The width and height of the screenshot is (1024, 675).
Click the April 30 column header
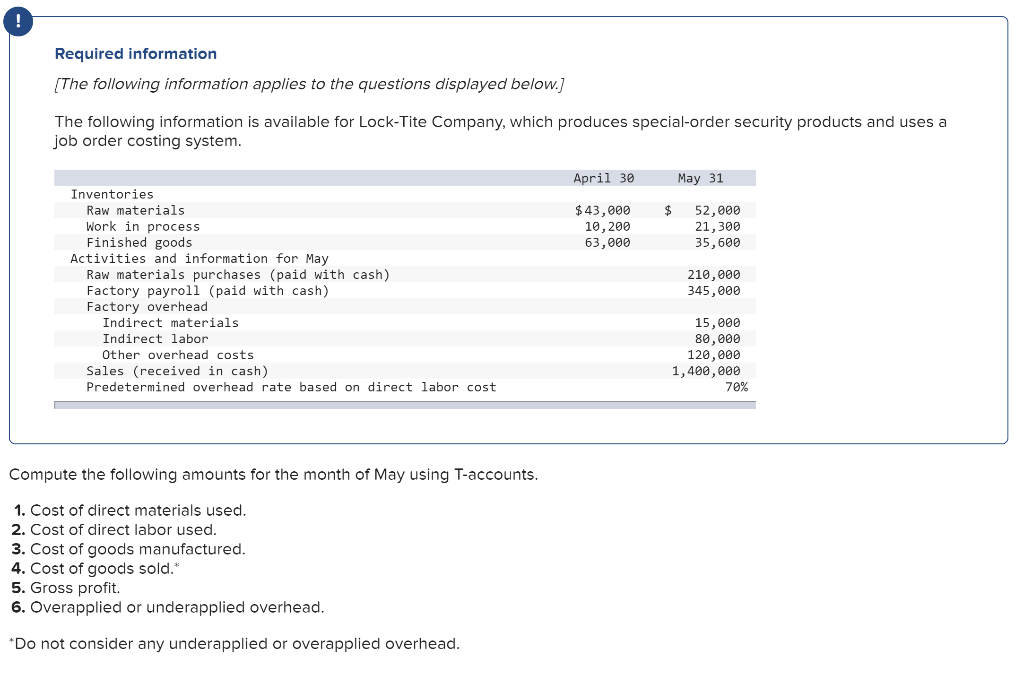tap(603, 178)
